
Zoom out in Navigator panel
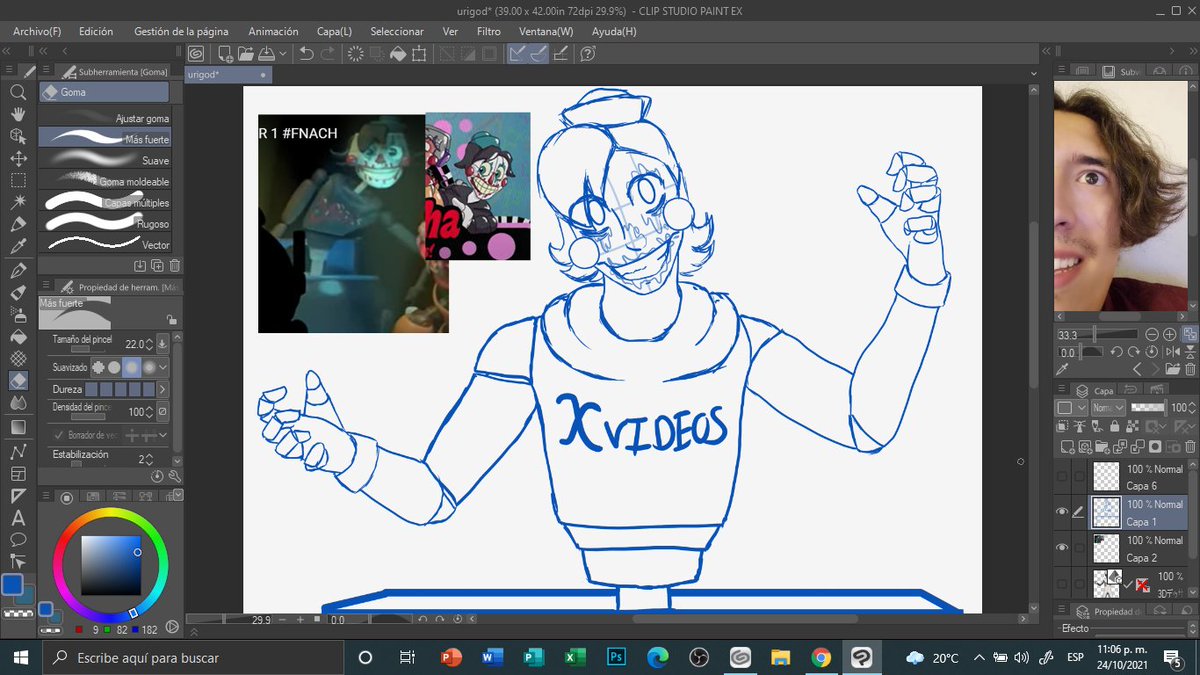click(1153, 334)
